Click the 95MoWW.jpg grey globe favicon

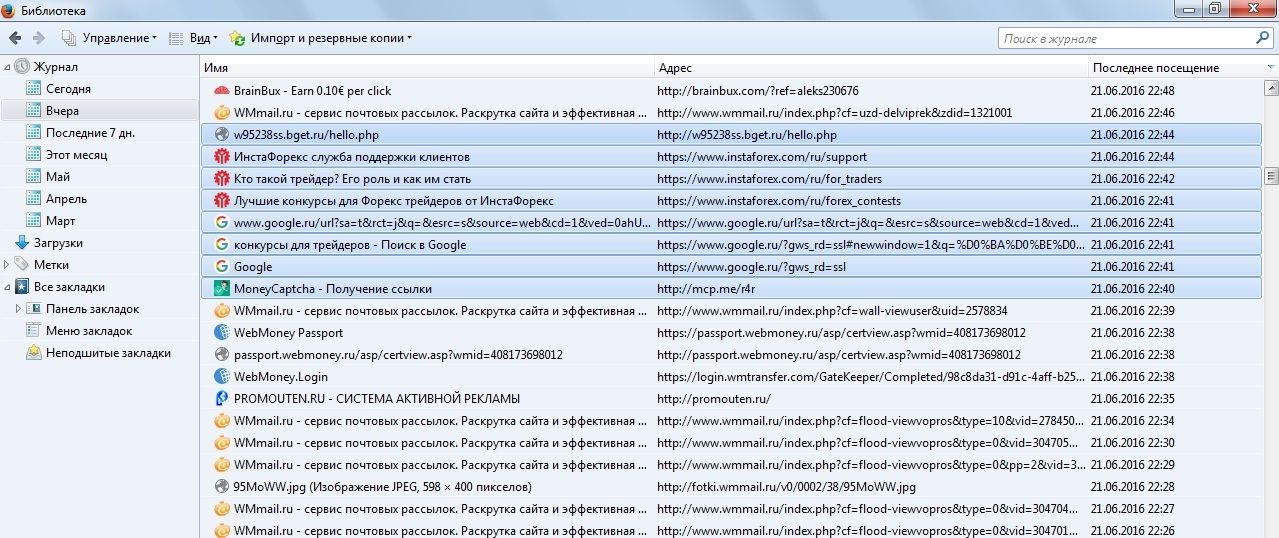point(222,487)
